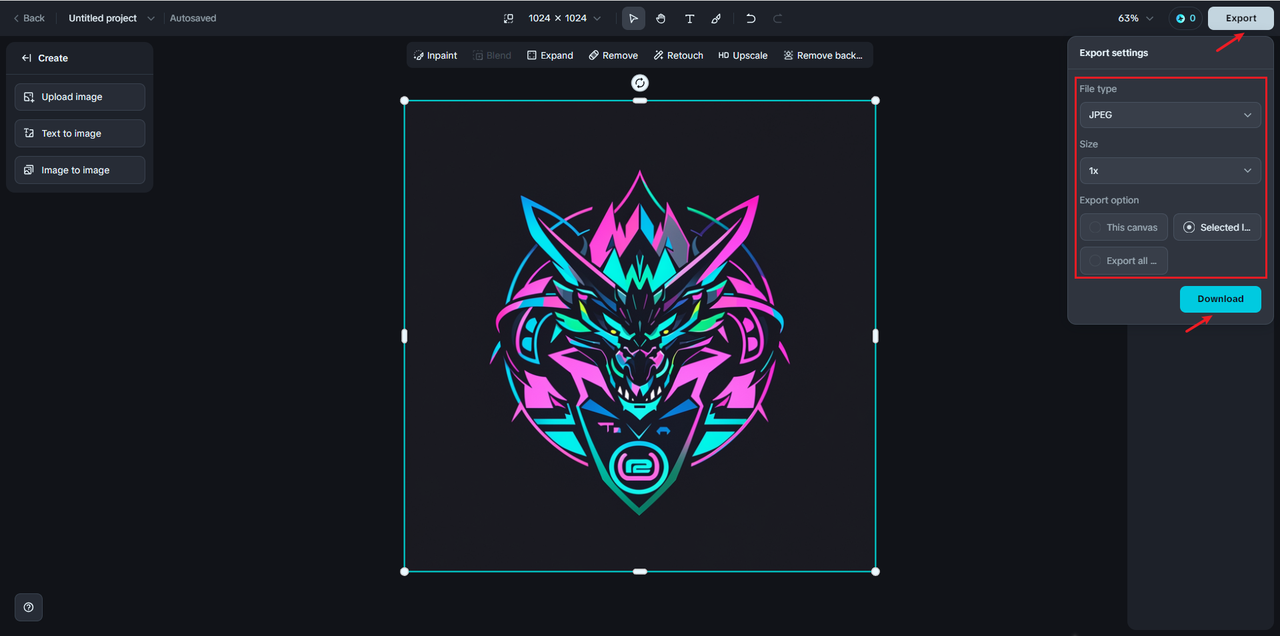Open the Size 1x dropdown
Image resolution: width=1280 pixels, height=636 pixels.
click(1170, 171)
